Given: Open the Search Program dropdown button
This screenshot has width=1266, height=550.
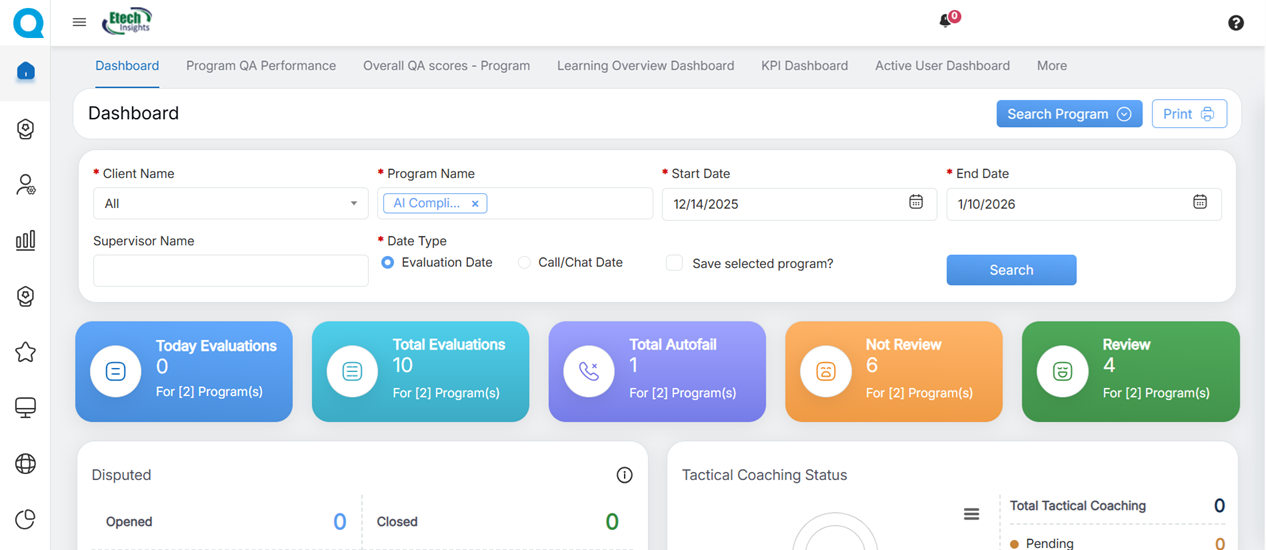Looking at the screenshot, I should (x=1068, y=114).
